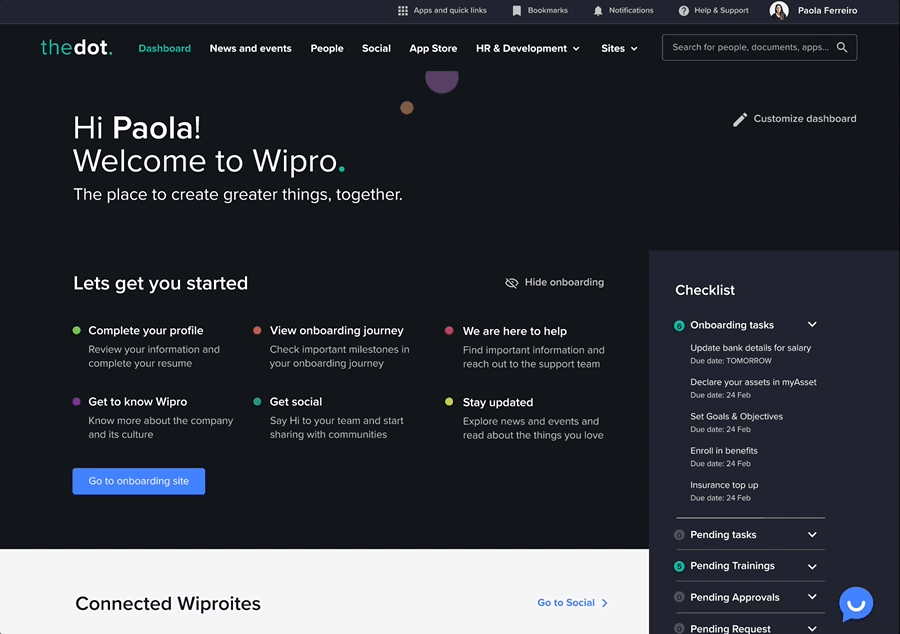The image size is (900, 634).
Task: Go to the Dashboard tab
Action: (x=165, y=49)
